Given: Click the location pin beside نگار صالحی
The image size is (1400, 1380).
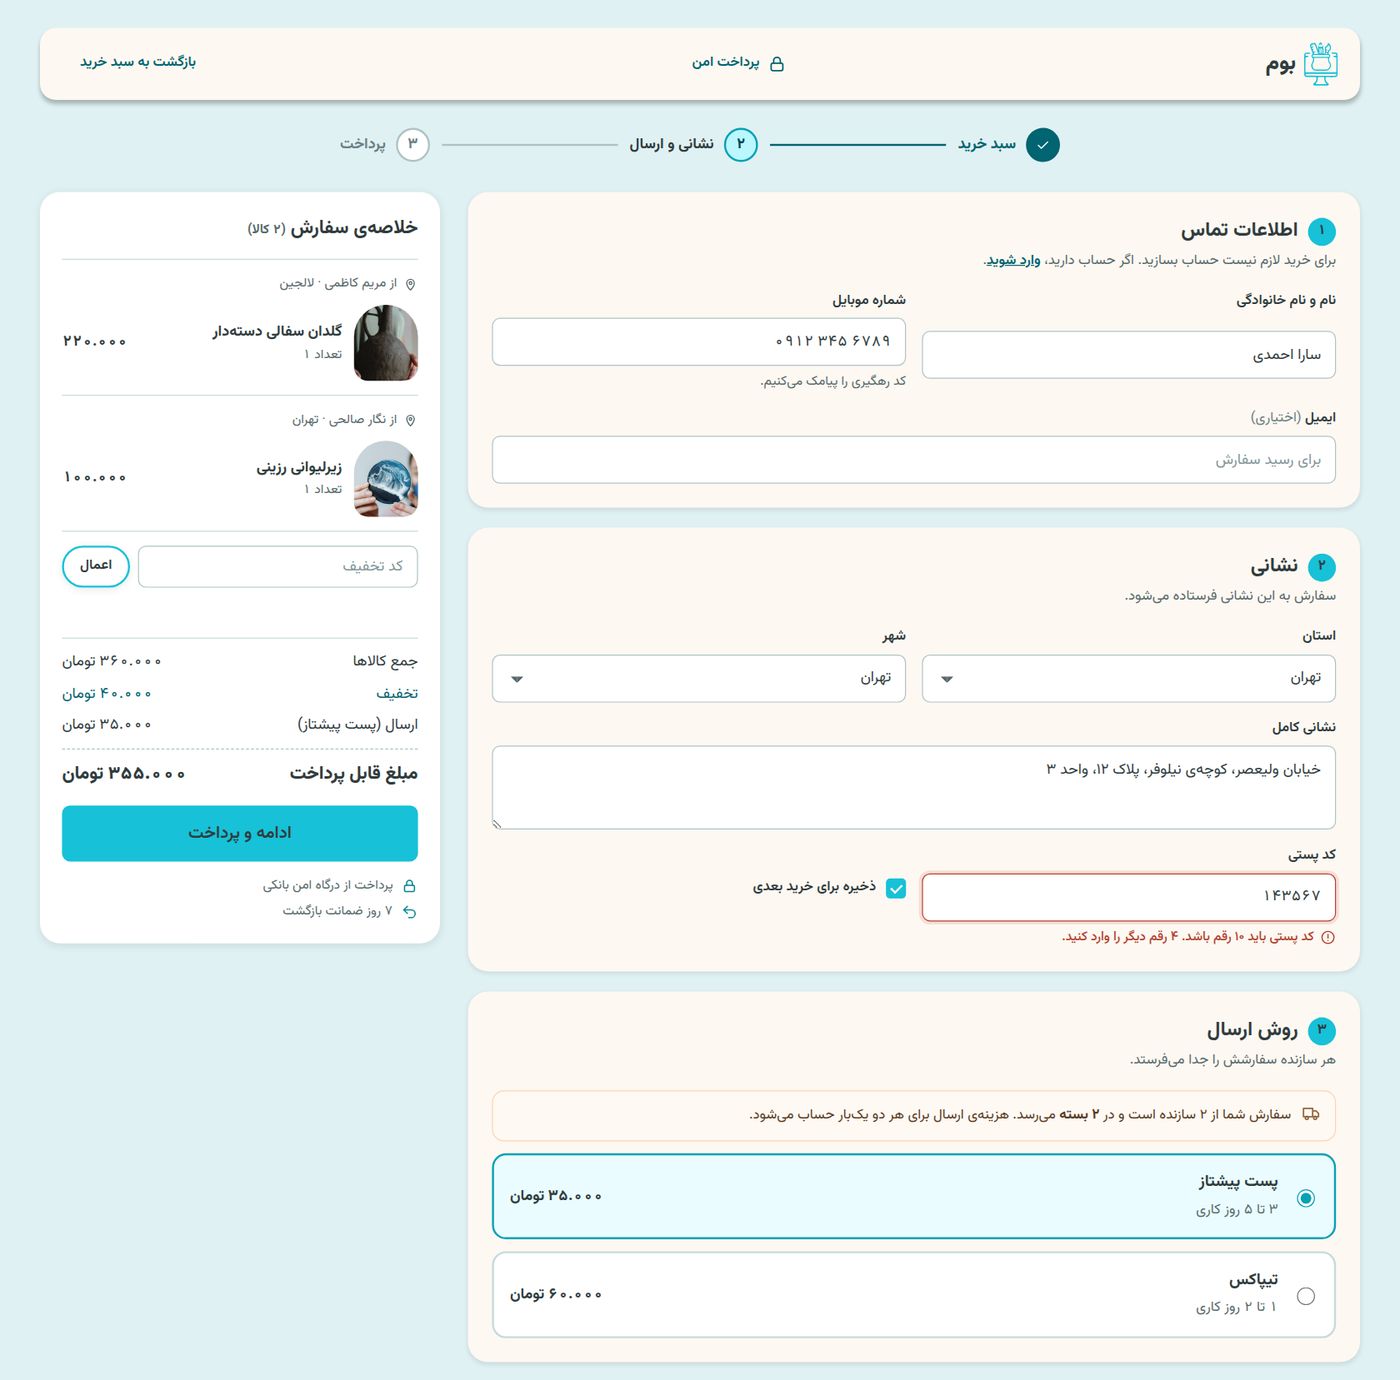Looking at the screenshot, I should click(x=410, y=420).
